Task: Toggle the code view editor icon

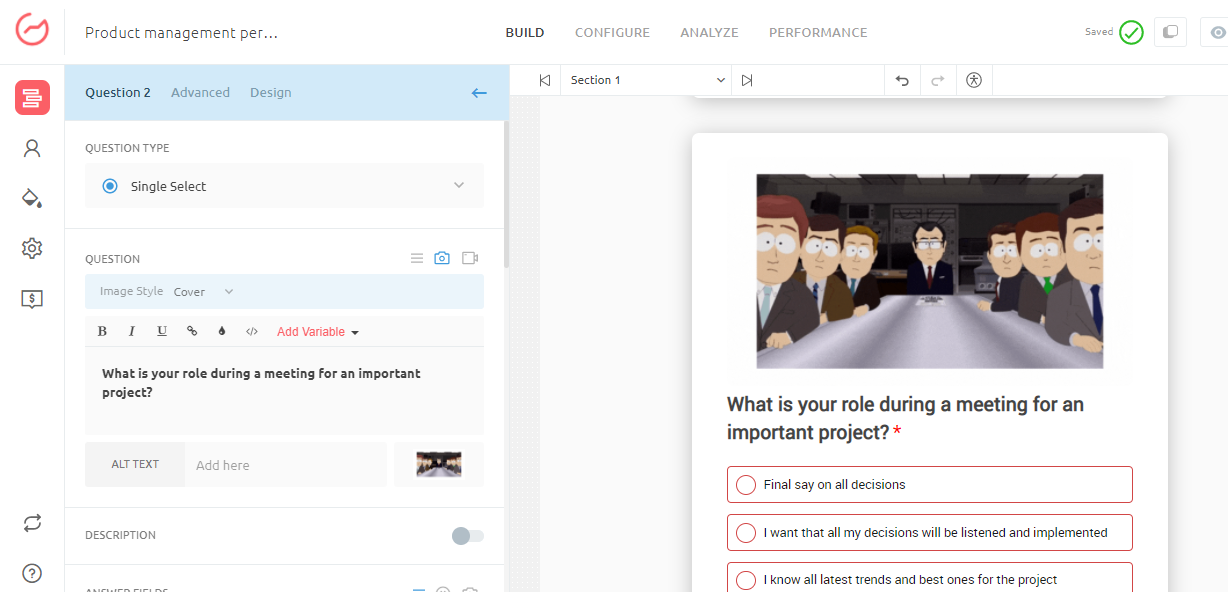Action: tap(252, 331)
